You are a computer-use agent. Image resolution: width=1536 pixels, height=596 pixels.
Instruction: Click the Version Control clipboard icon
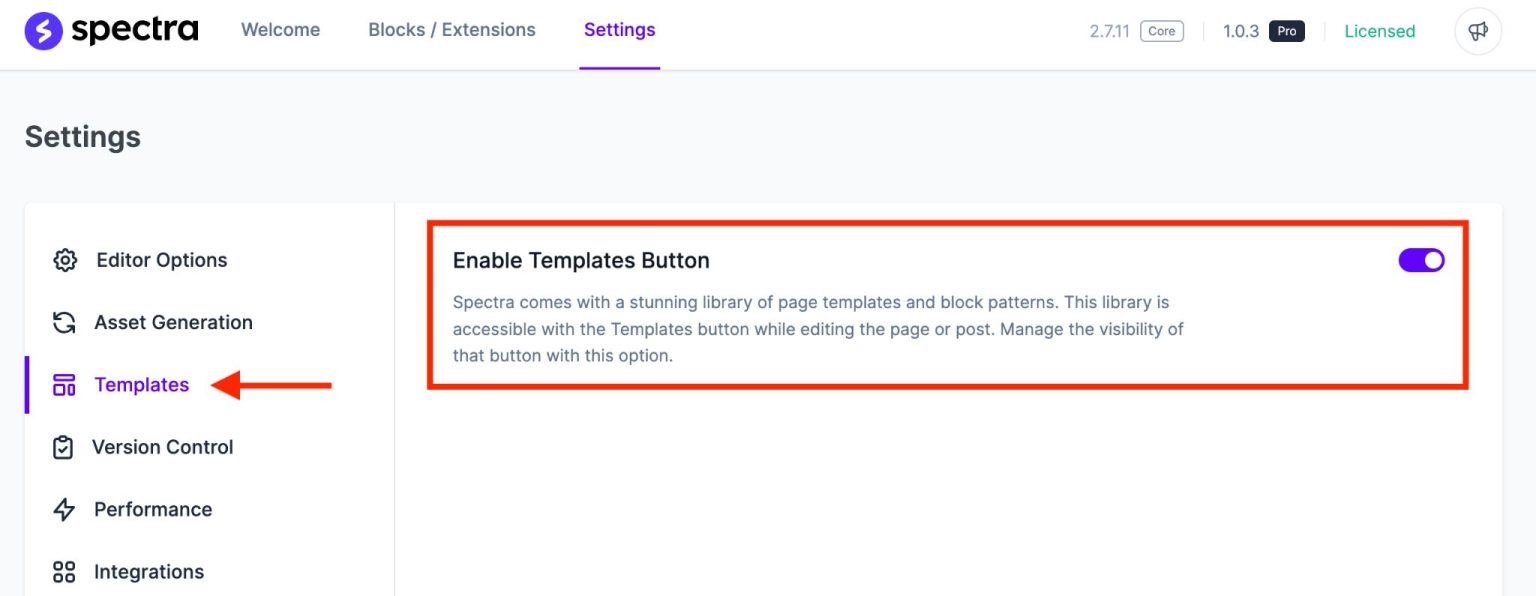point(63,447)
